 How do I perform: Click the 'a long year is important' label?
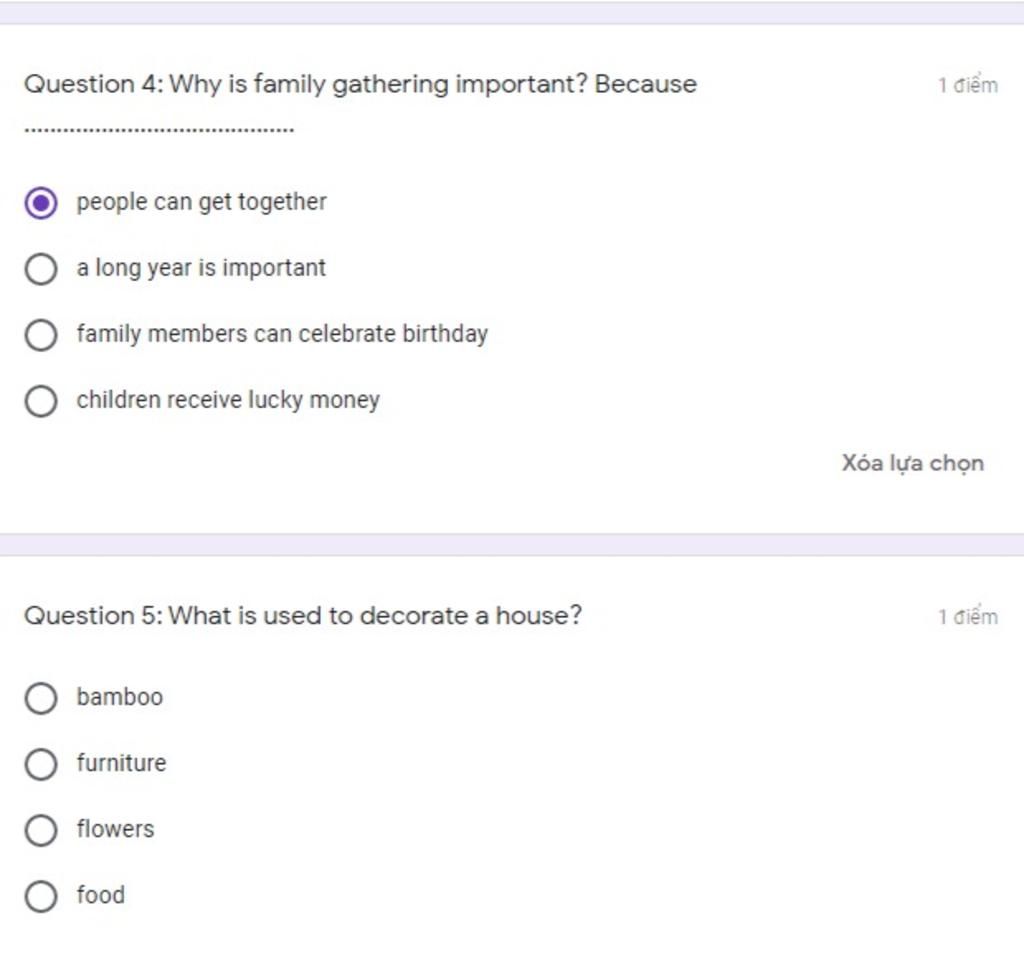tap(201, 268)
